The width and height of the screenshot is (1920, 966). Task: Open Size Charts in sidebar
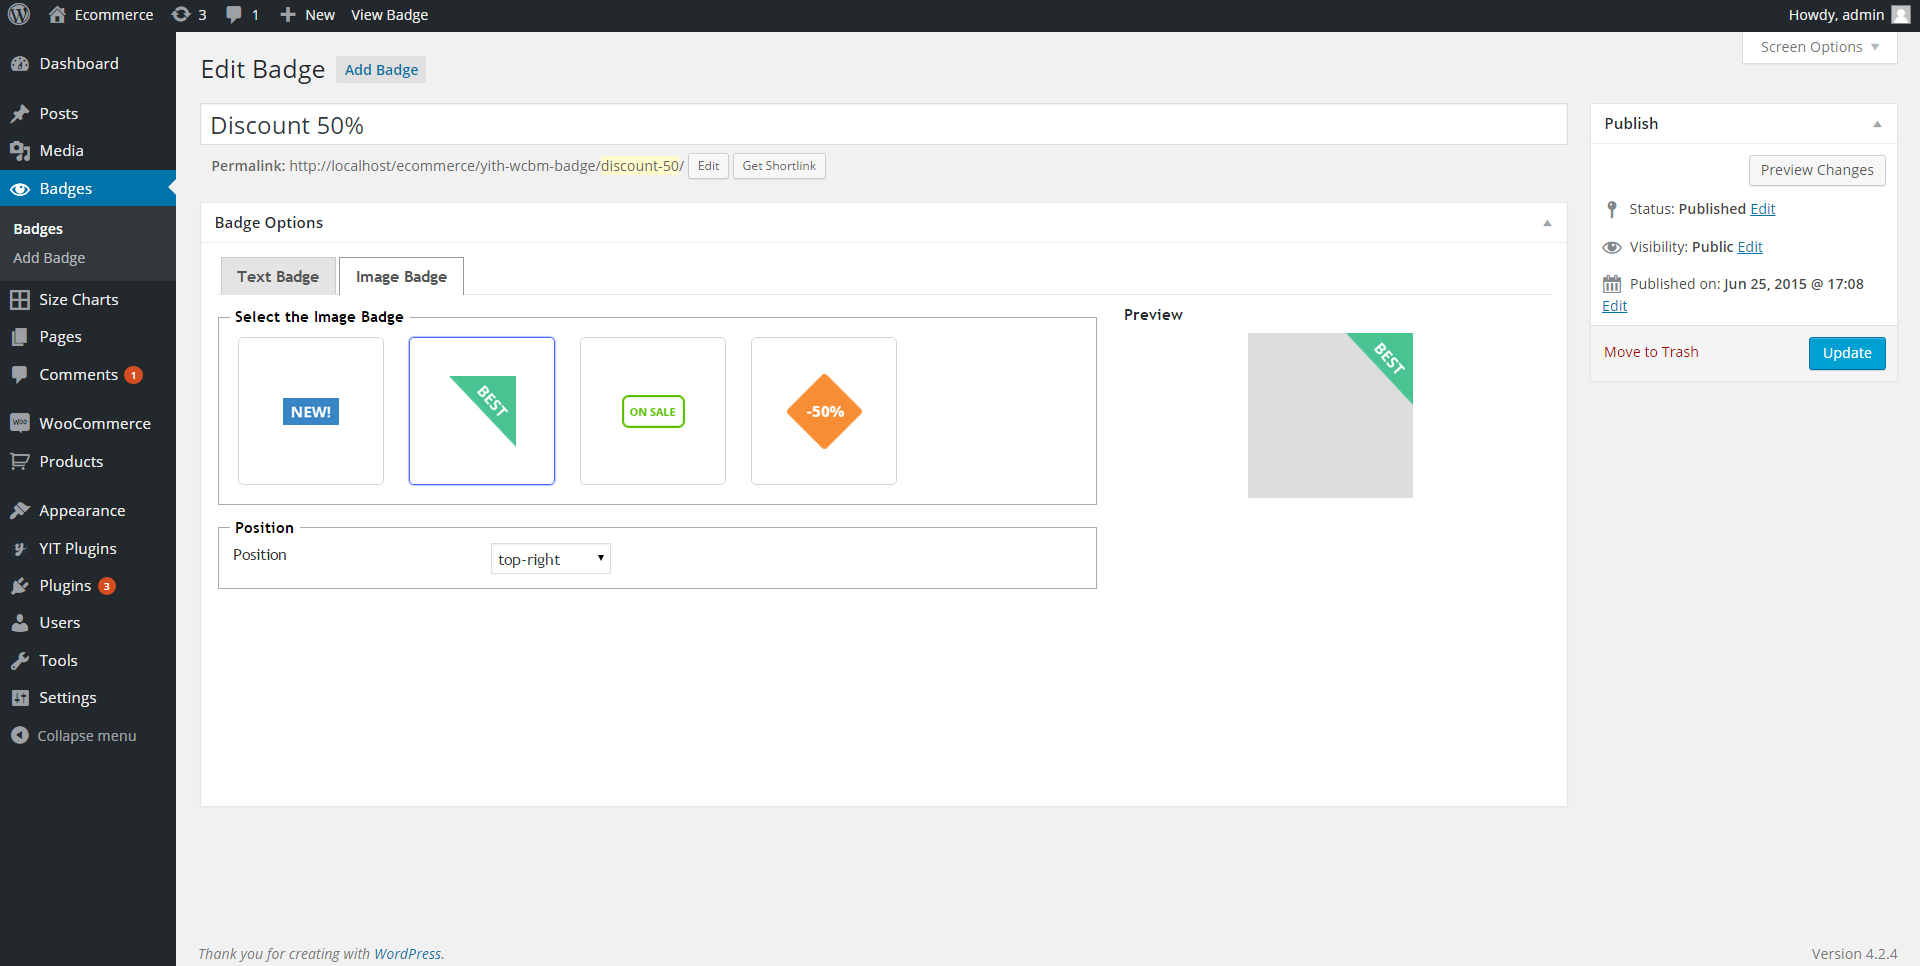click(x=78, y=300)
